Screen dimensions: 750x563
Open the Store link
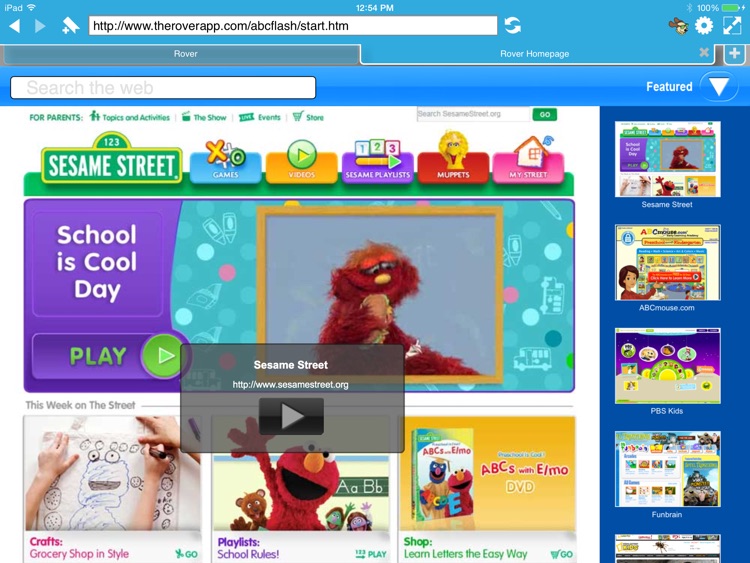309,117
